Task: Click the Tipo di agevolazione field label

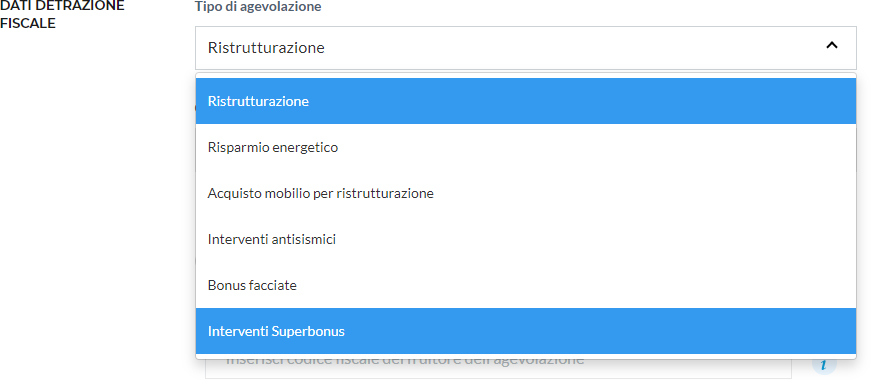Action: tap(258, 7)
